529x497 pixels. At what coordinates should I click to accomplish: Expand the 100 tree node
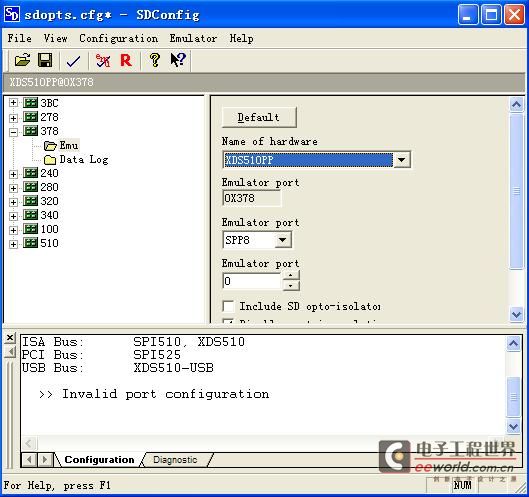click(13, 230)
